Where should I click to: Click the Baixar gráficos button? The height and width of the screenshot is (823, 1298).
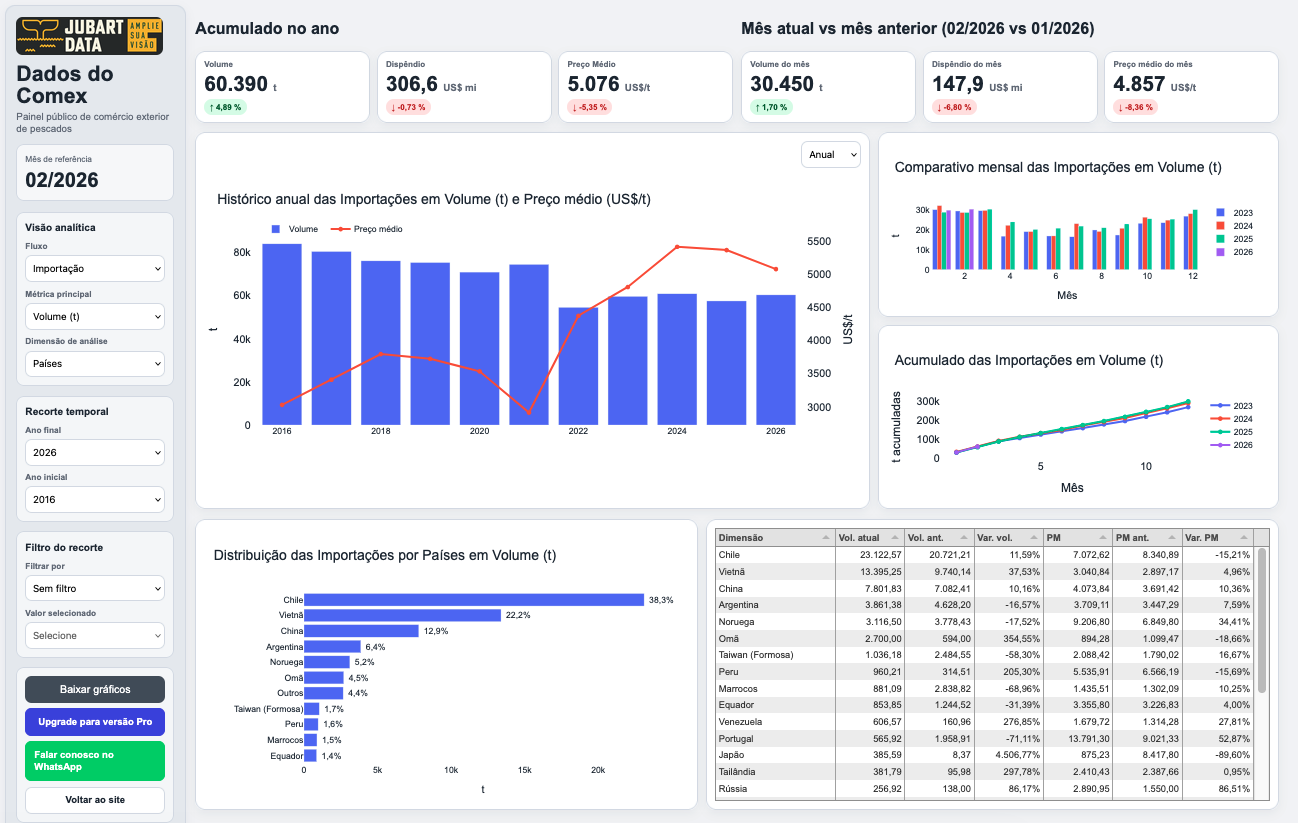[x=95, y=689]
